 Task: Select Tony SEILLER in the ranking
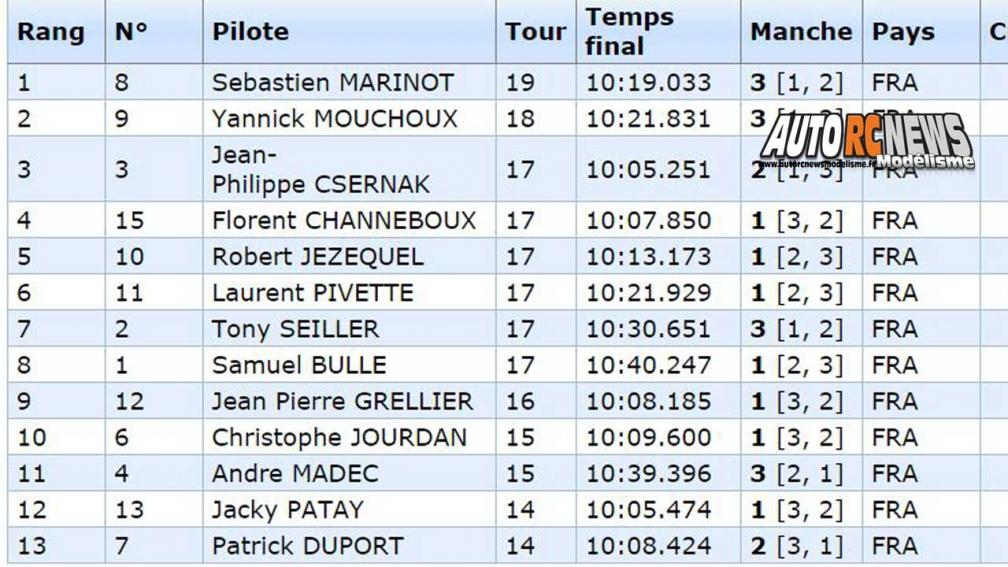[295, 329]
